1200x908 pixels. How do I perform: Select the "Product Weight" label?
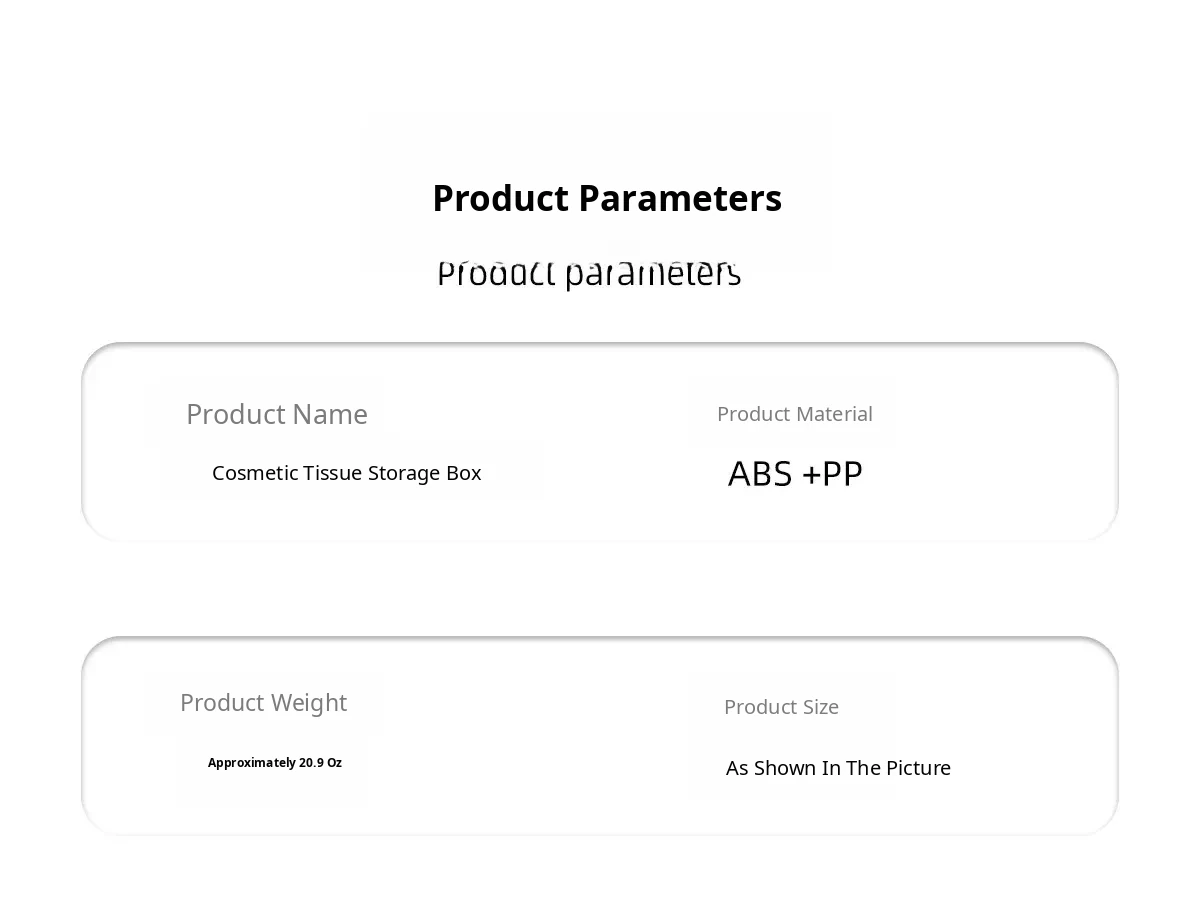click(263, 703)
